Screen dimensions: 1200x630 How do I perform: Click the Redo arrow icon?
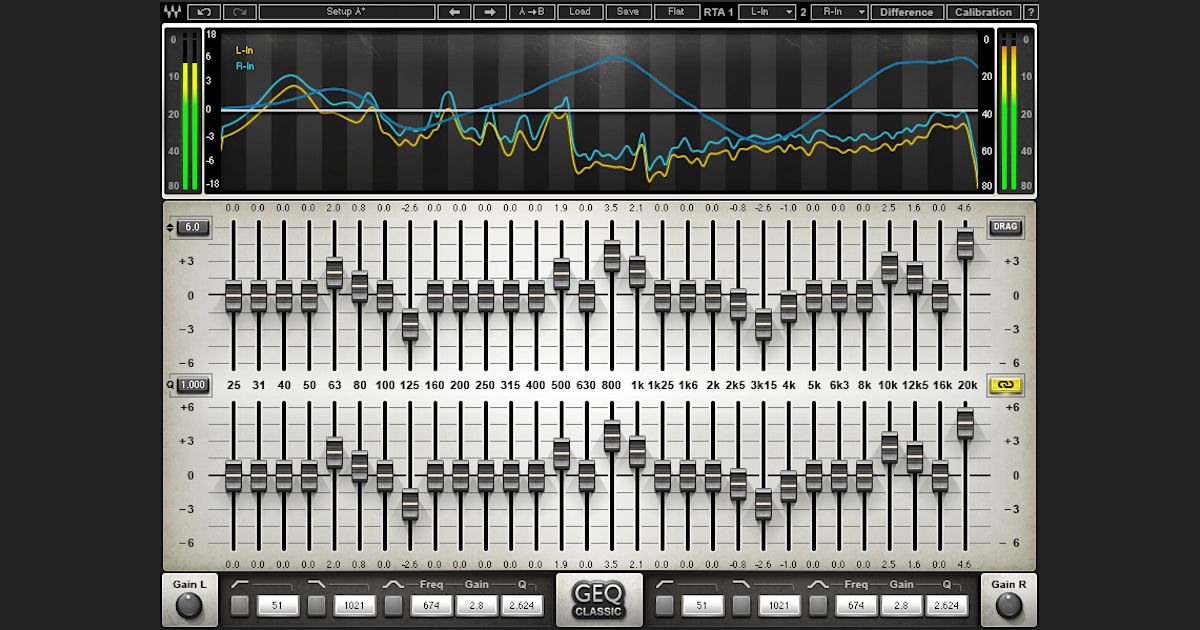[240, 11]
